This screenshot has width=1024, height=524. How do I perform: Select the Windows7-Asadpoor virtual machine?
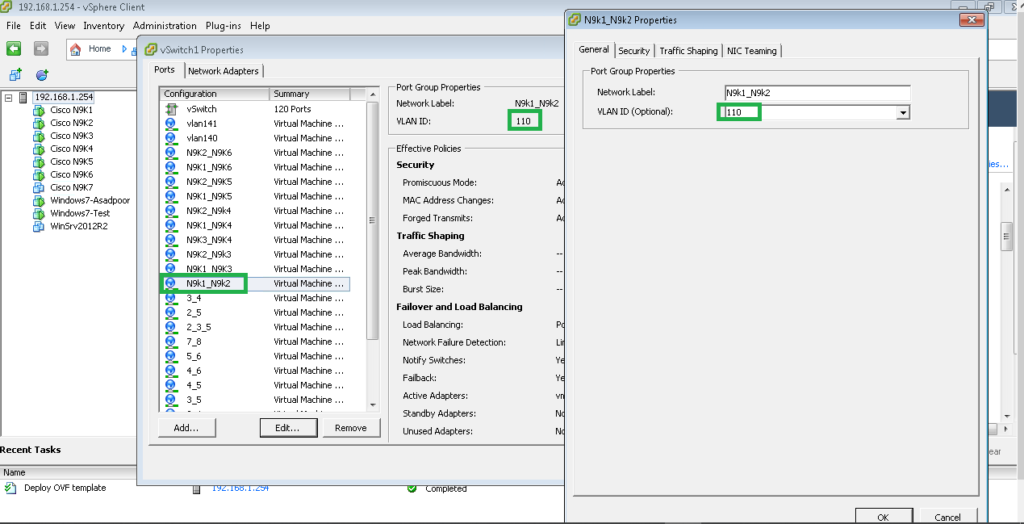pos(89,201)
